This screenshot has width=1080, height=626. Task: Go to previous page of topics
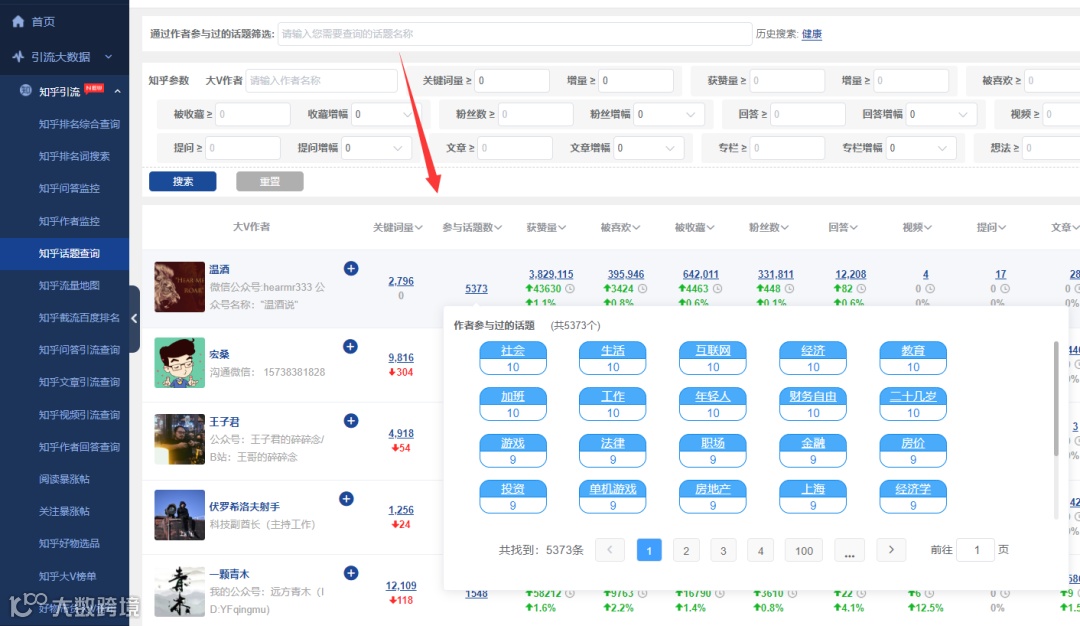click(x=610, y=550)
